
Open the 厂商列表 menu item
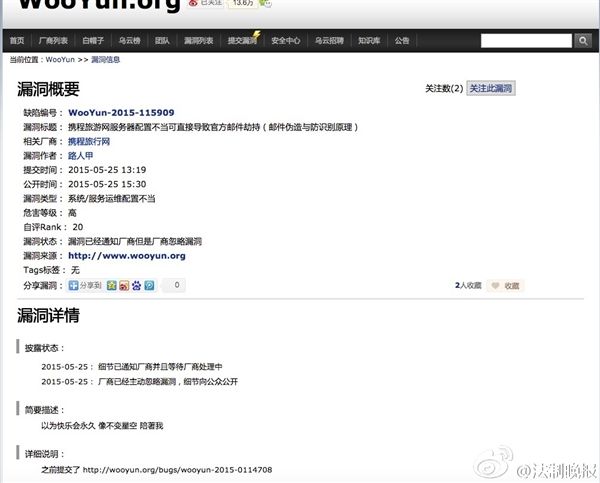pyautogui.click(x=53, y=41)
